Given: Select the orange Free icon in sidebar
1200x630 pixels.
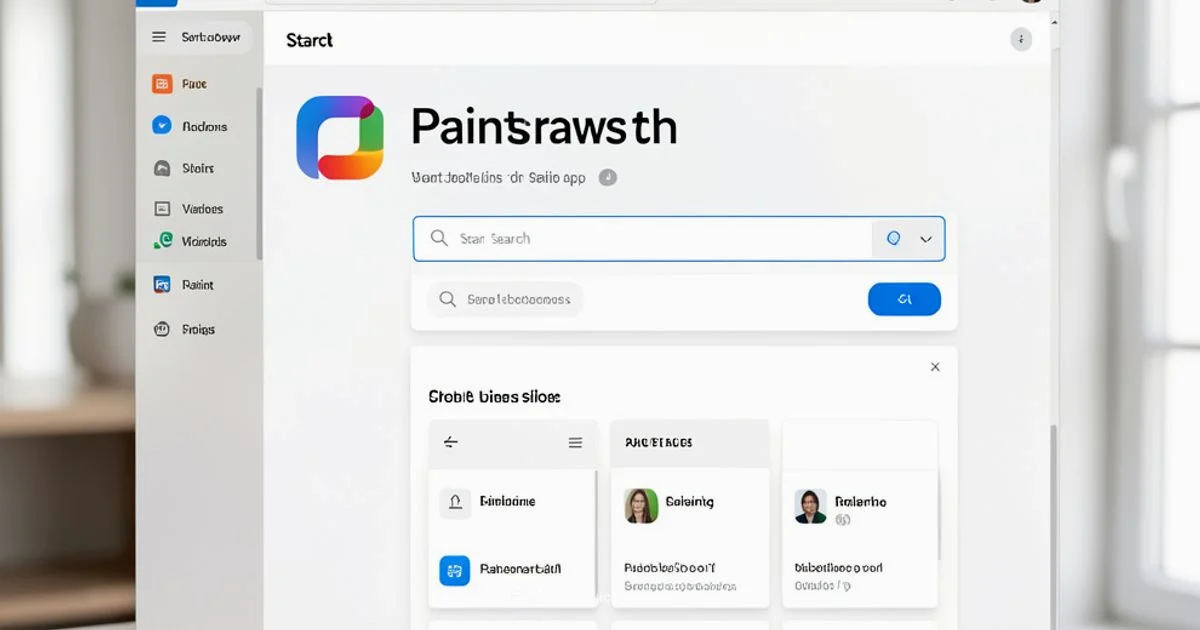Looking at the screenshot, I should click(x=160, y=84).
